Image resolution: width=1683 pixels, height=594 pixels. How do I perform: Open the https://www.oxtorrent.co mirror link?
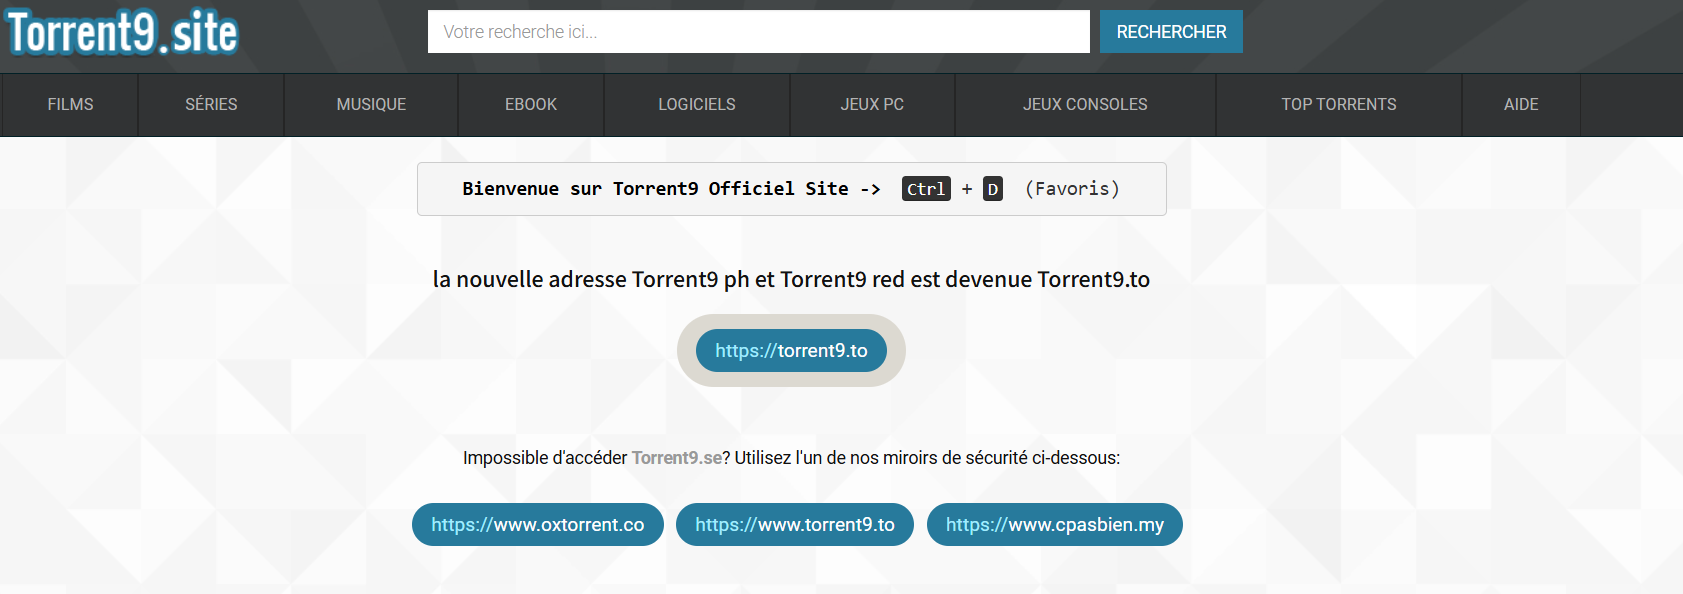point(538,525)
